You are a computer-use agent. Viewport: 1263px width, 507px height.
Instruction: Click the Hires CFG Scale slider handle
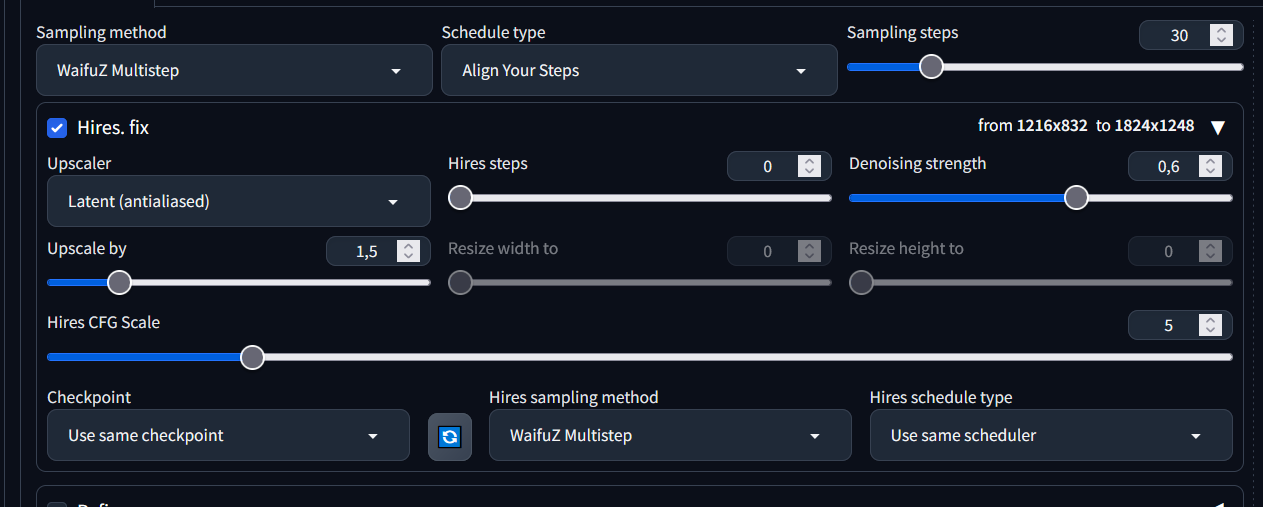point(253,357)
